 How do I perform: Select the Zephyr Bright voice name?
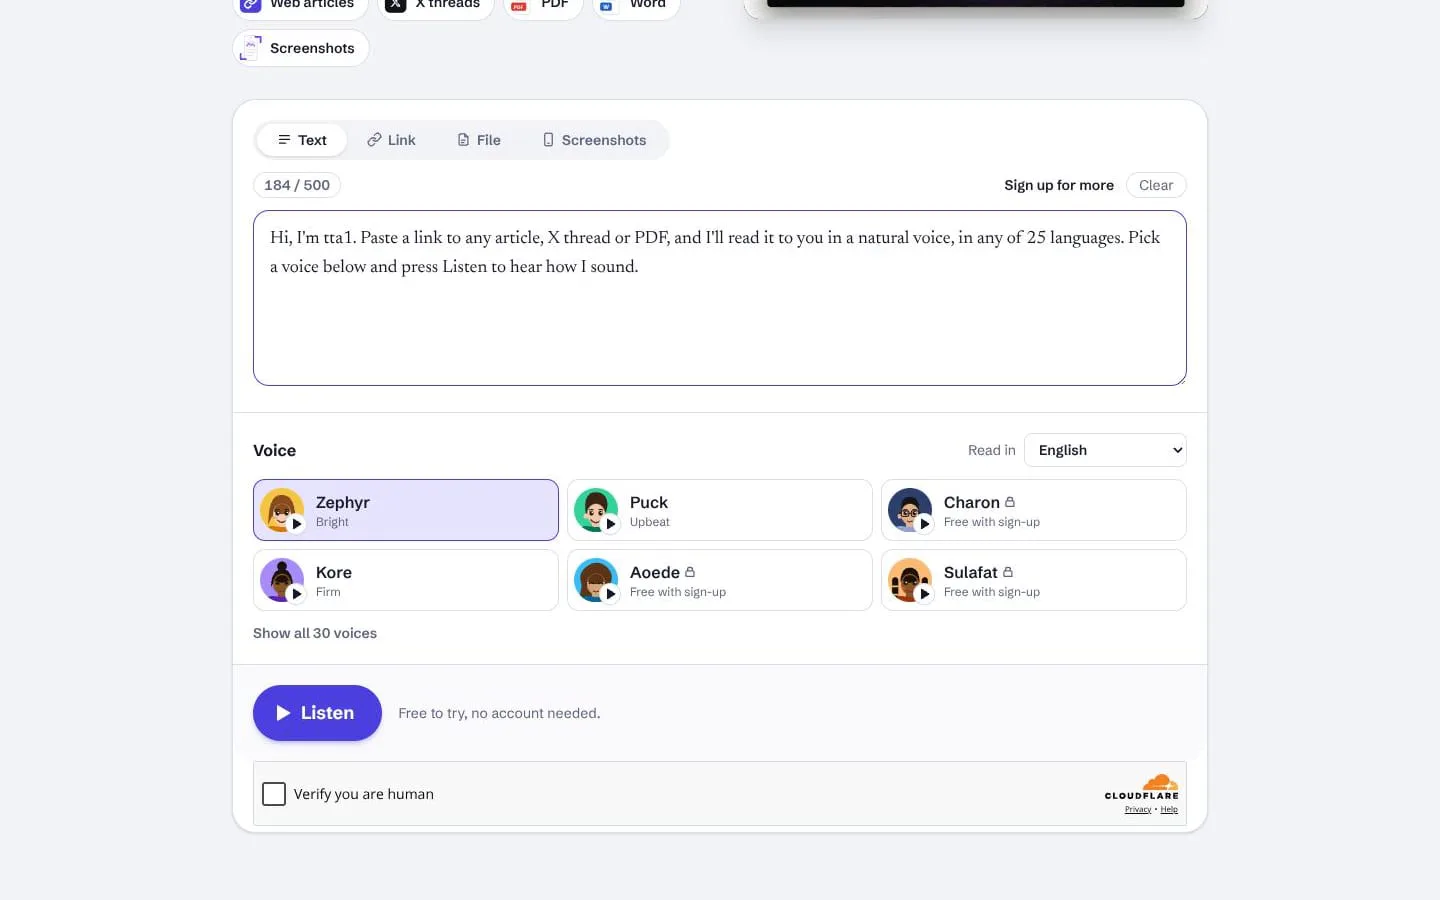[343, 502]
